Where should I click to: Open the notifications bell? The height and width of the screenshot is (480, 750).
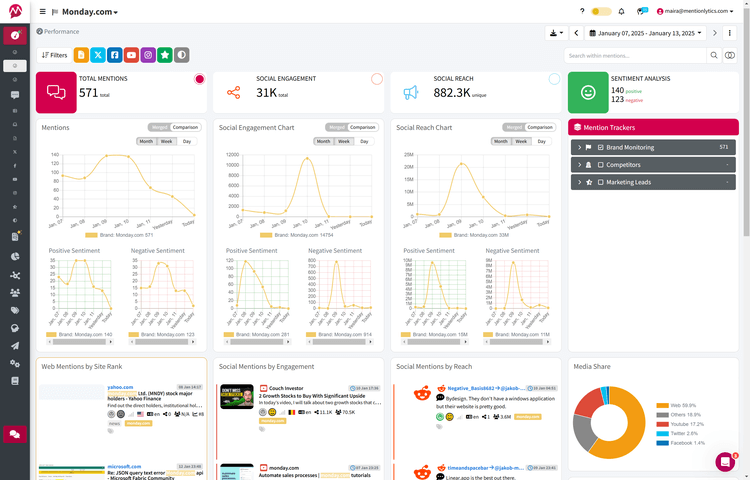[621, 11]
